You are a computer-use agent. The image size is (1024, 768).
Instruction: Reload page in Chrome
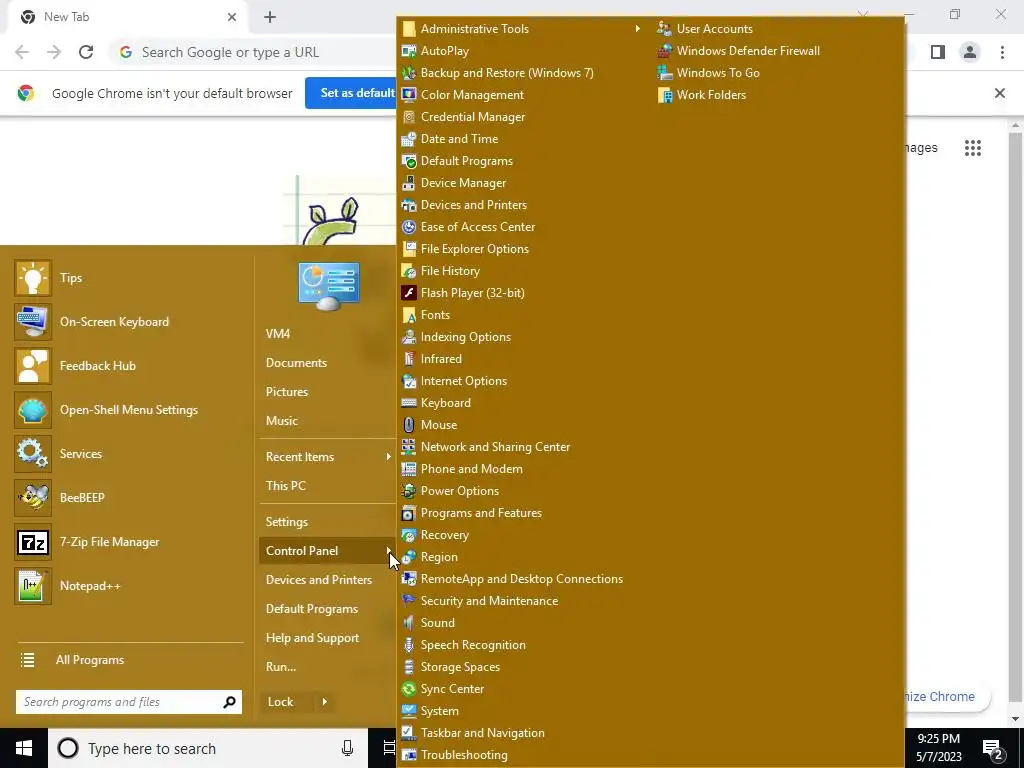pyautogui.click(x=86, y=52)
